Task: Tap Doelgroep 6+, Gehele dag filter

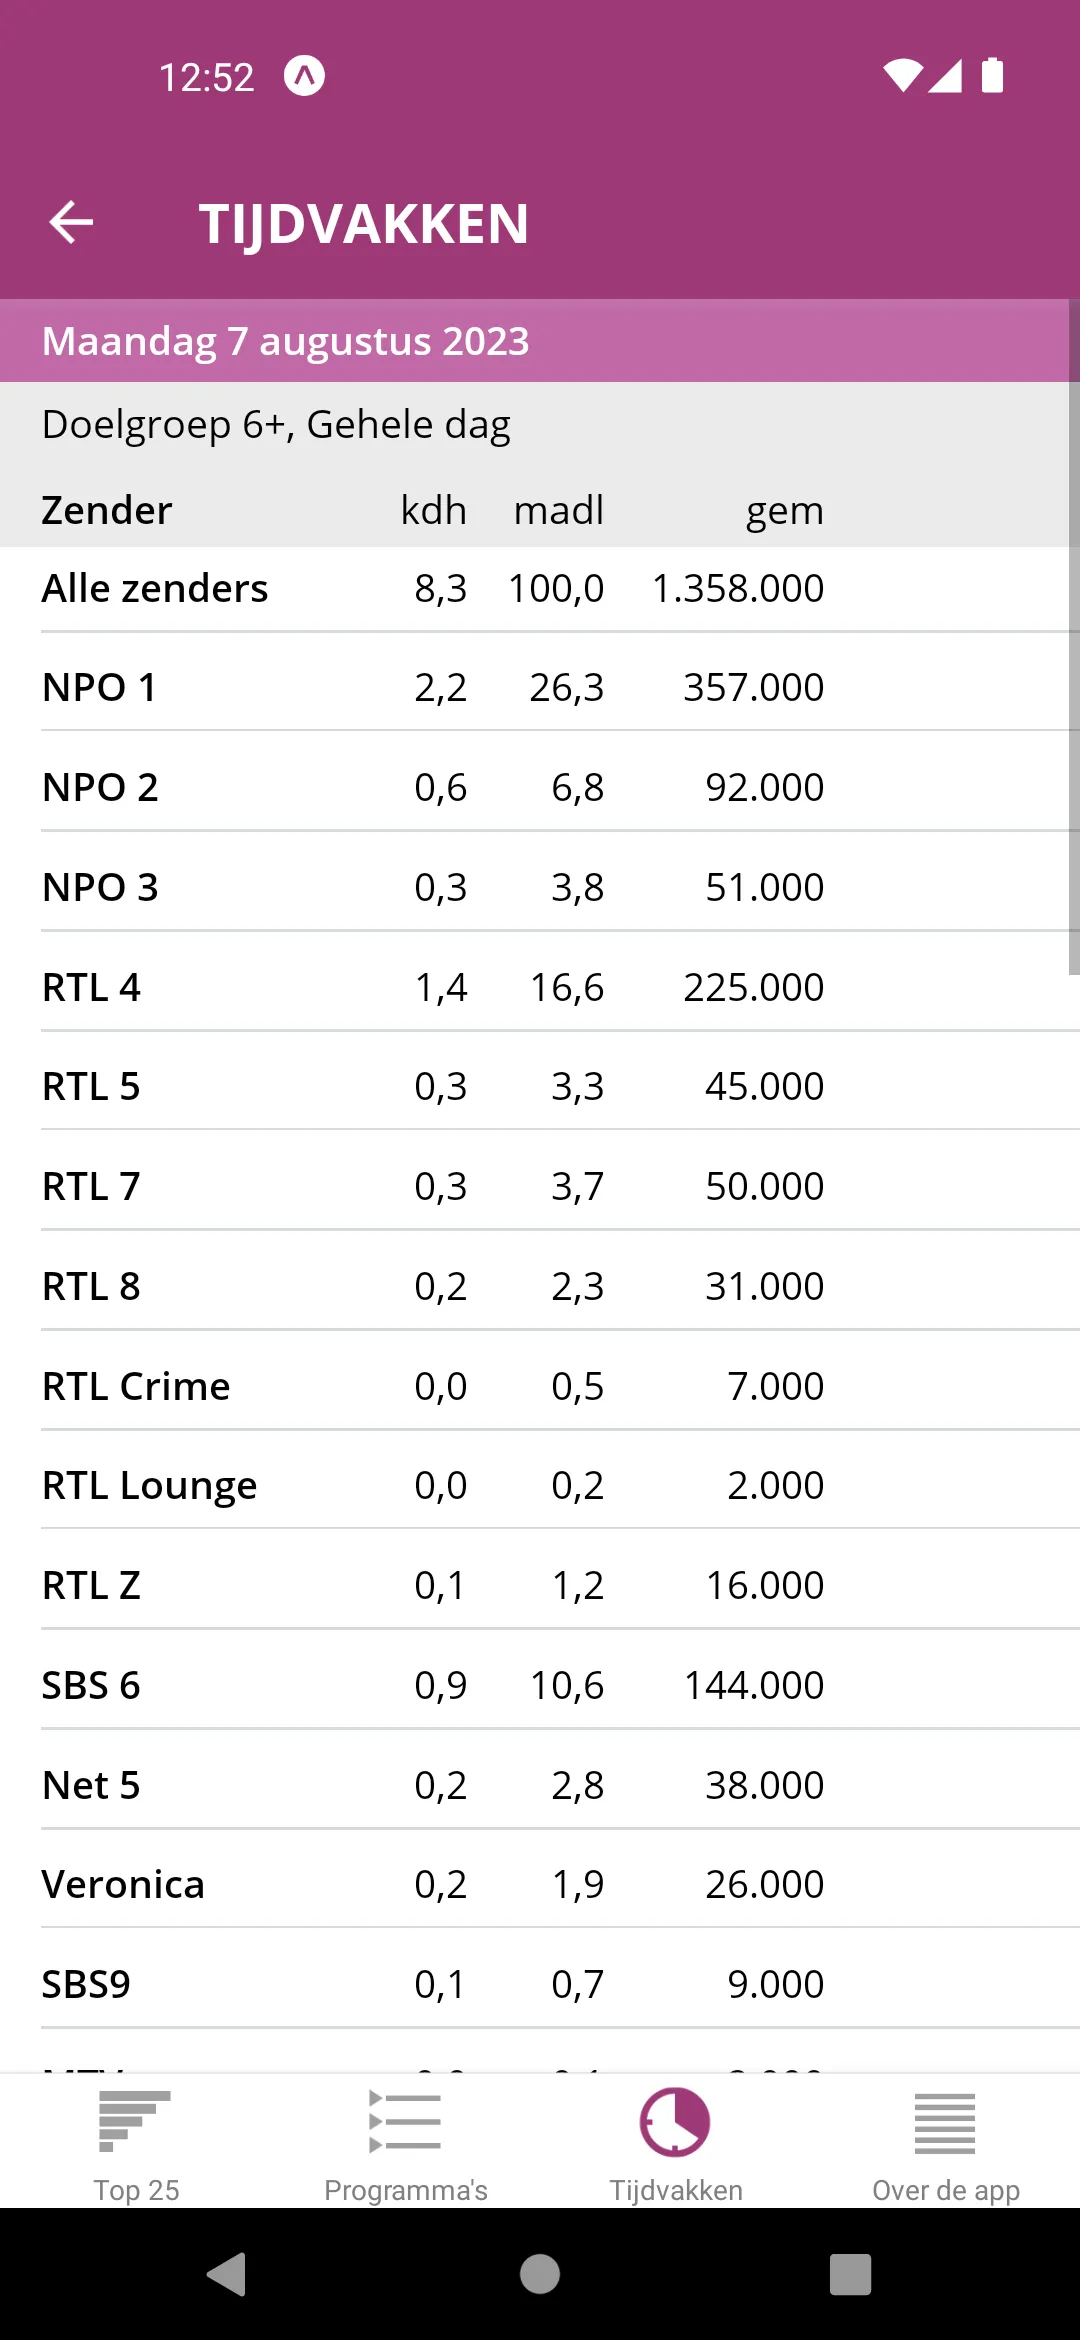Action: point(276,424)
